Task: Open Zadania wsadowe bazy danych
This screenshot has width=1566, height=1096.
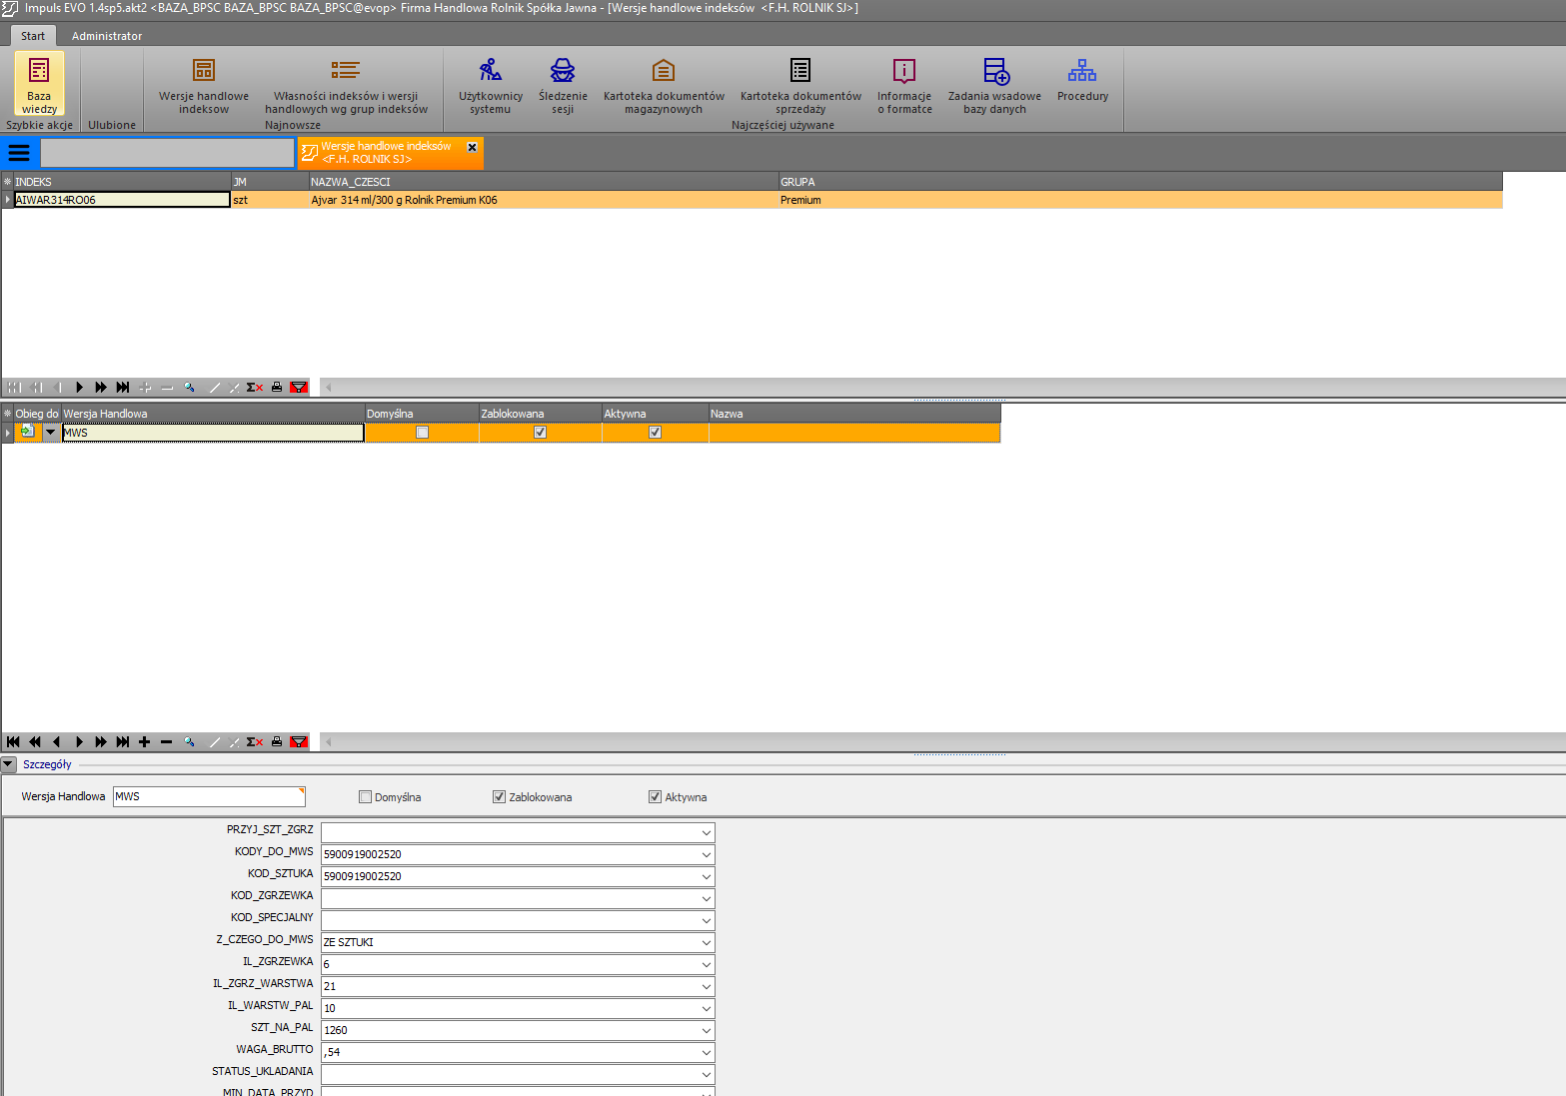Action: coord(994,83)
